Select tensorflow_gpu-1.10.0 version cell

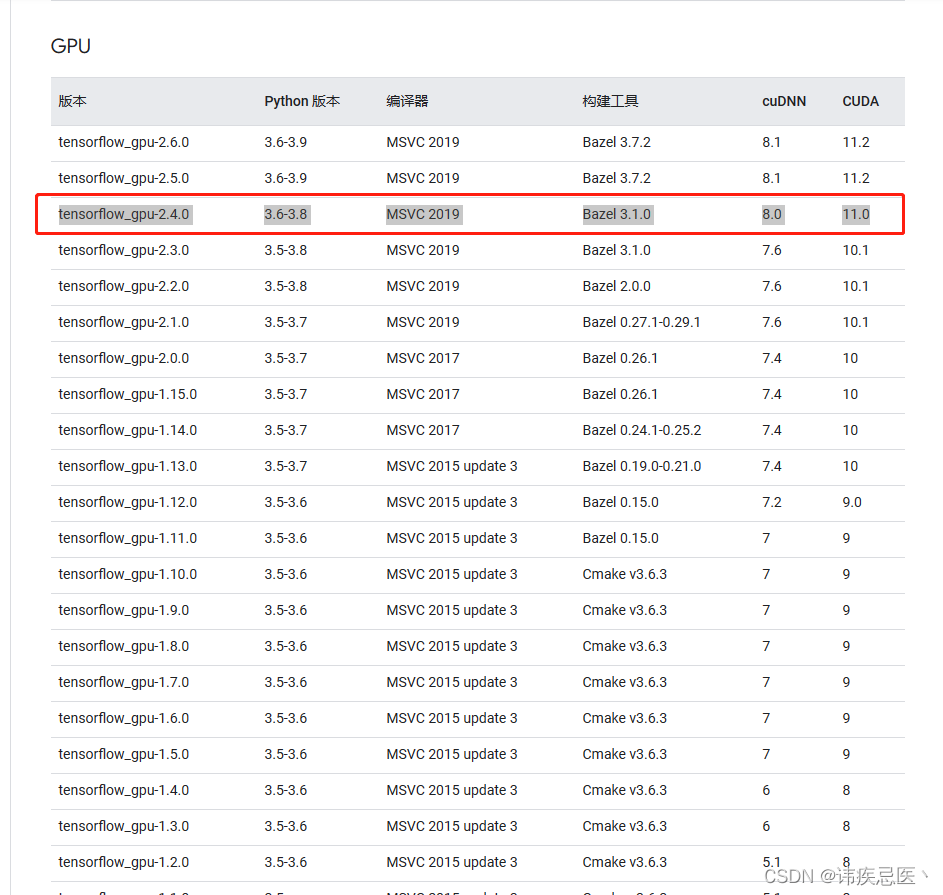[x=127, y=574]
